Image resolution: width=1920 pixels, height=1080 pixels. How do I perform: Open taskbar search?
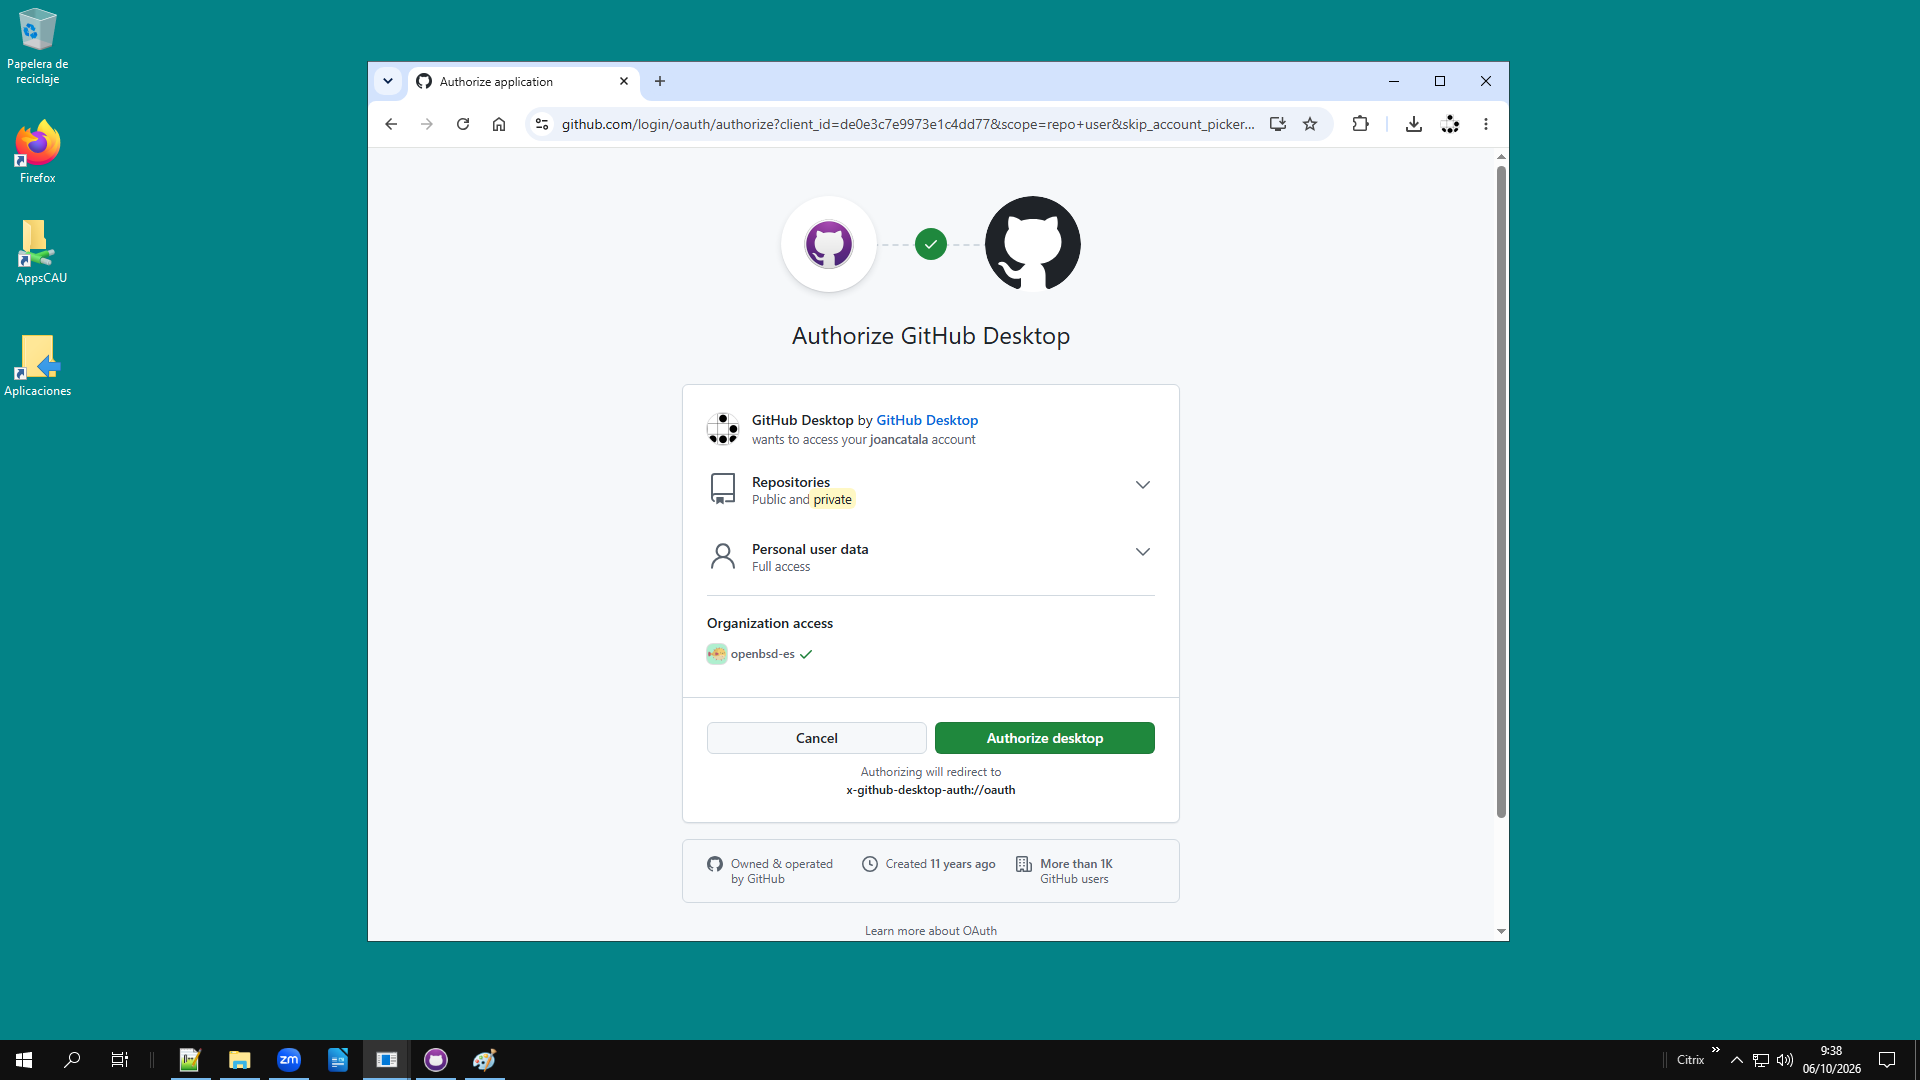[72, 1060]
